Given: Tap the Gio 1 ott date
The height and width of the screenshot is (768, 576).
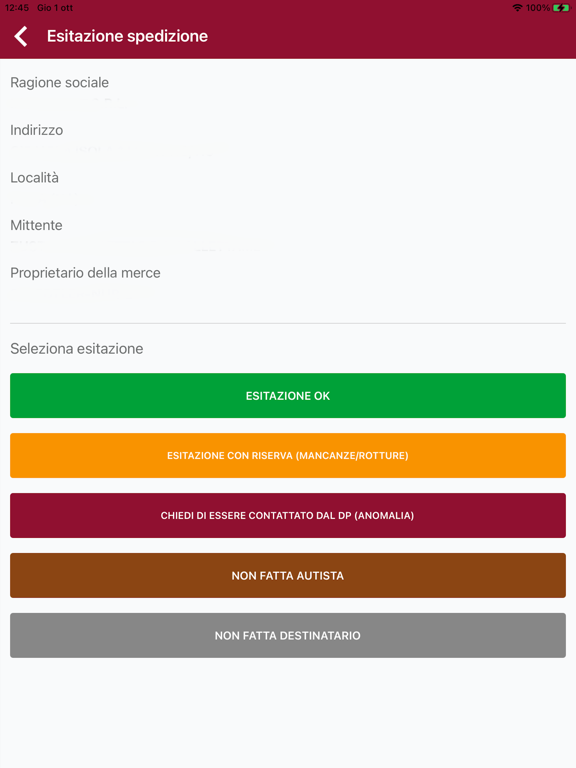Looking at the screenshot, I should [55, 8].
